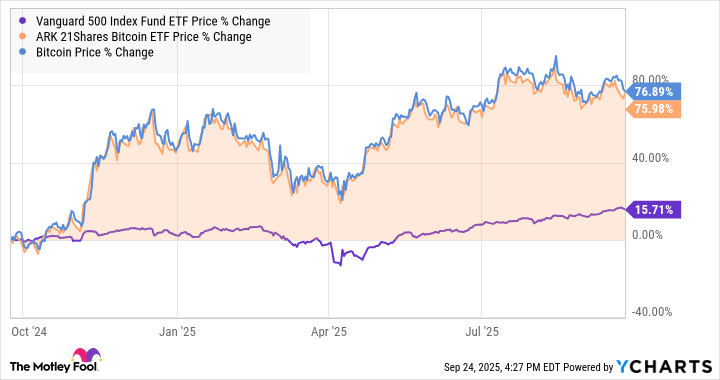Click the Apr '25 axis label
Image resolution: width=720 pixels, height=380 pixels.
coord(329,332)
